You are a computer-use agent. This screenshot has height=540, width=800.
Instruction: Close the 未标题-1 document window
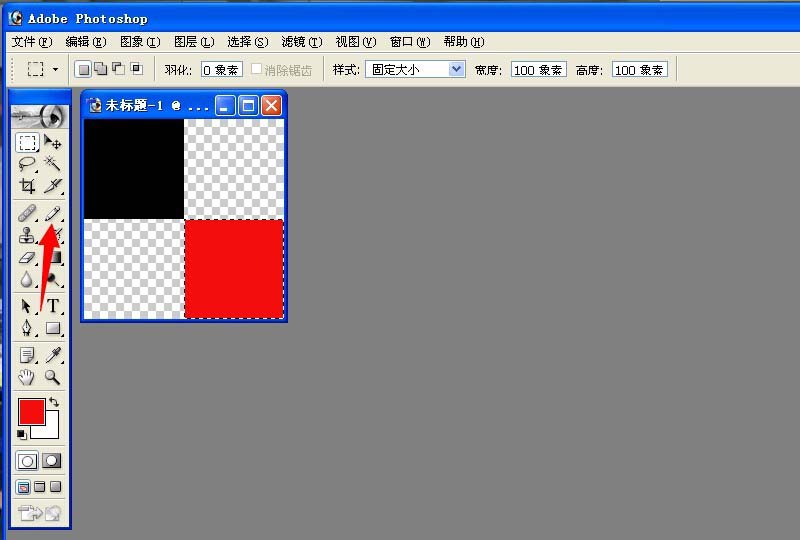271,106
